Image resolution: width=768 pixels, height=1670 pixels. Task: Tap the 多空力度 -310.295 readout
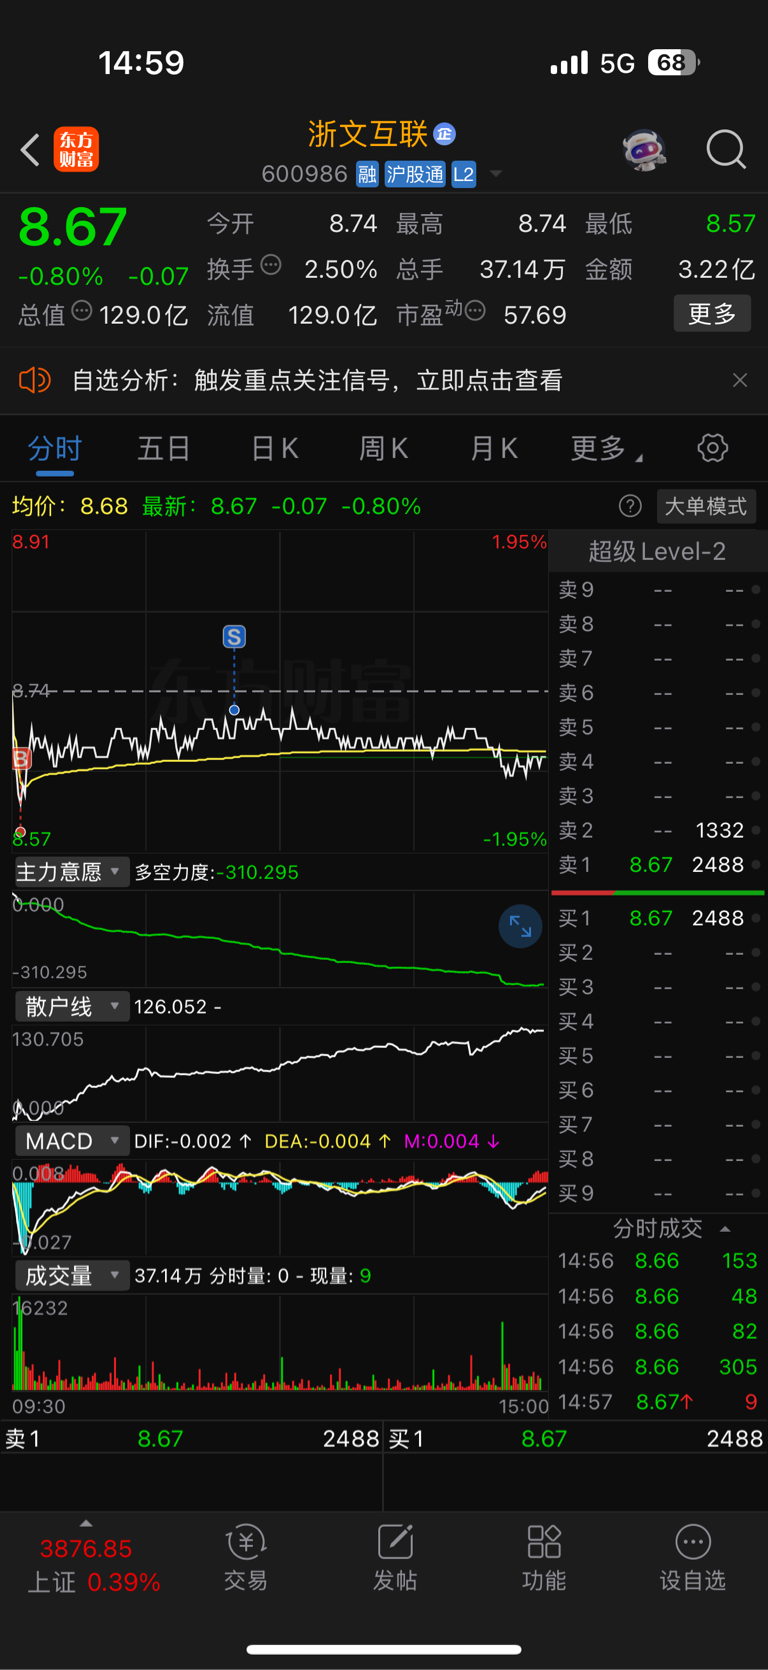[217, 872]
